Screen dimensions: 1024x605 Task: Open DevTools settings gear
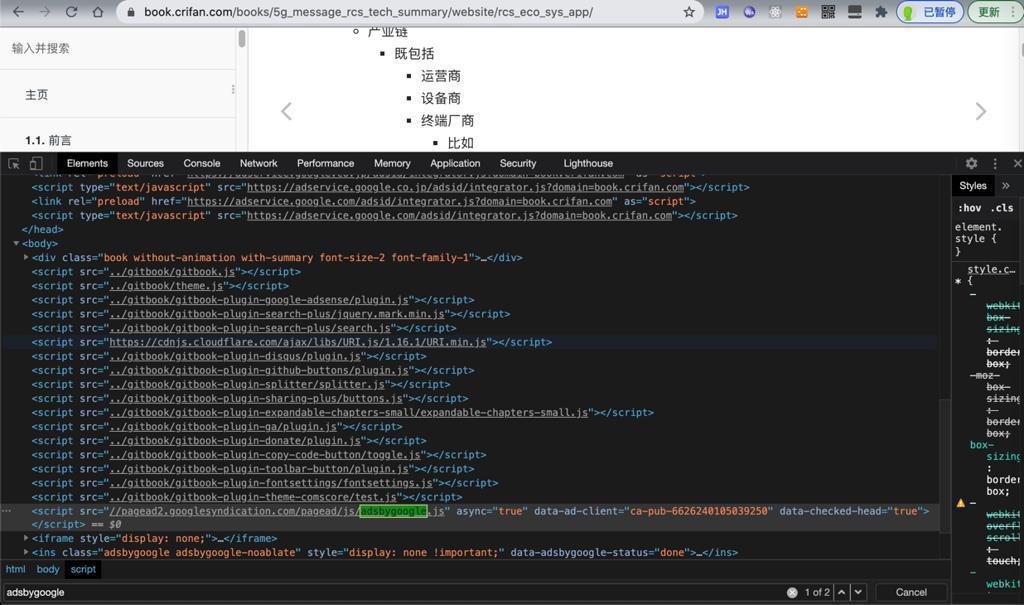coord(972,163)
